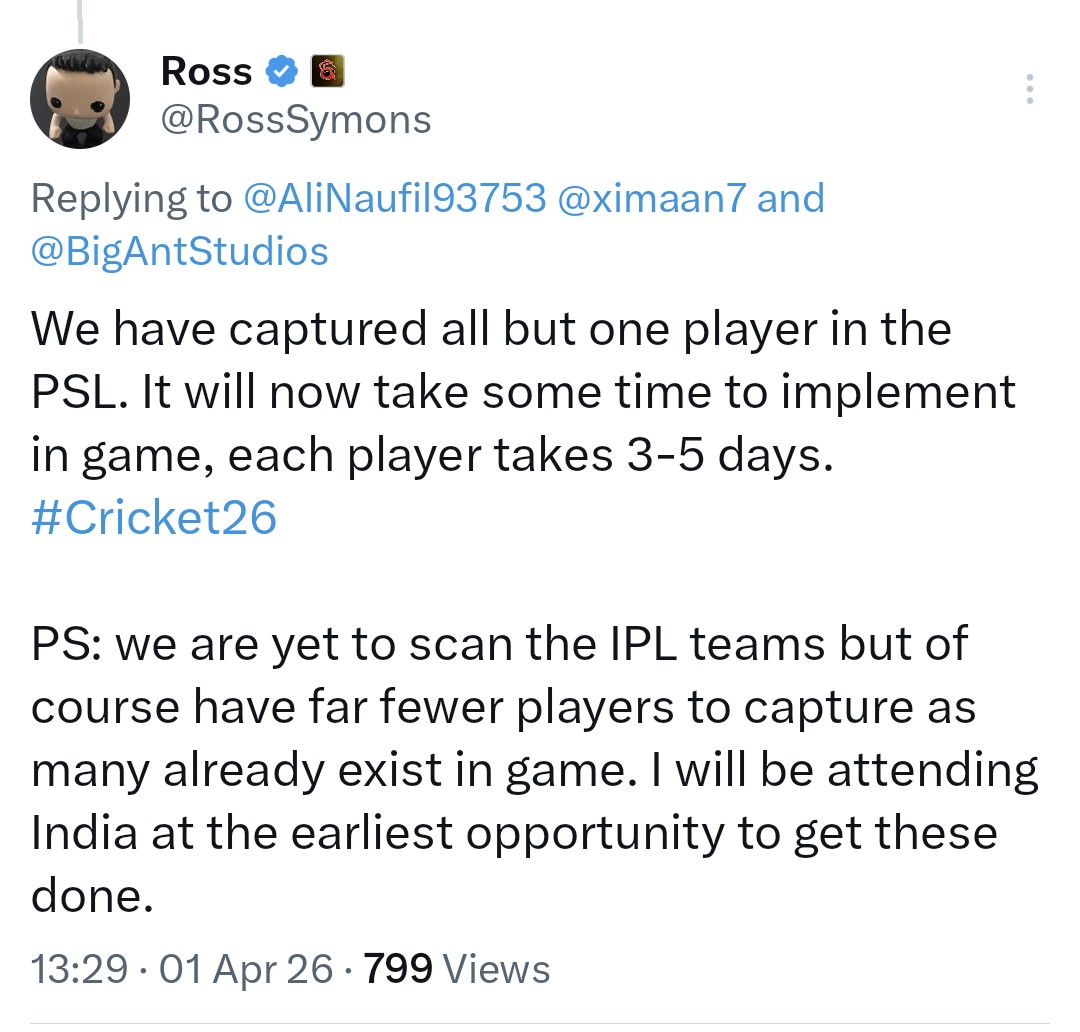Screen dimensions: 1080x1032
Task: Click the thread connector line above avatar
Action: [x=78, y=20]
